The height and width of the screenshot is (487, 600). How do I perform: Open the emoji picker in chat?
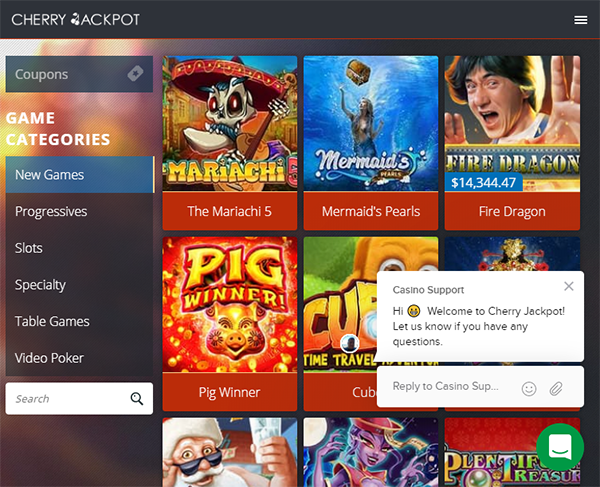528,389
